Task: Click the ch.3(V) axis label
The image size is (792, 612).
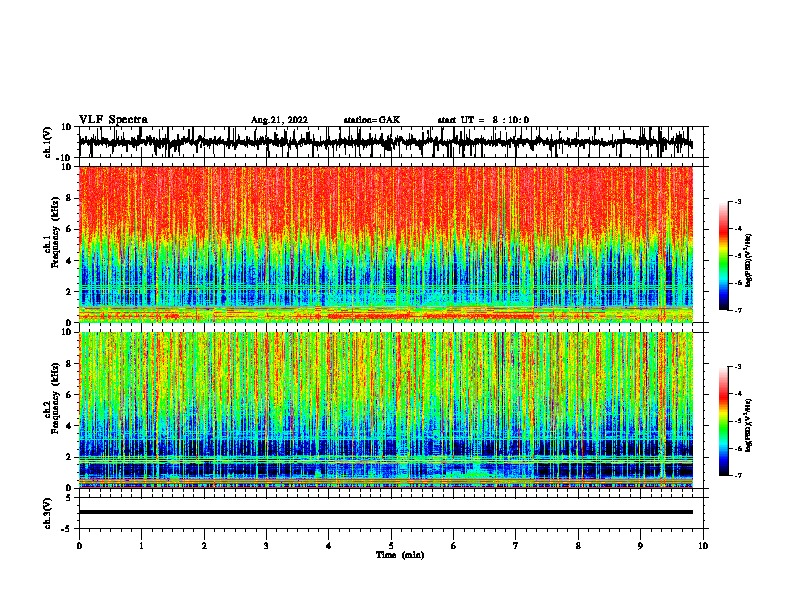Action: pos(48,514)
